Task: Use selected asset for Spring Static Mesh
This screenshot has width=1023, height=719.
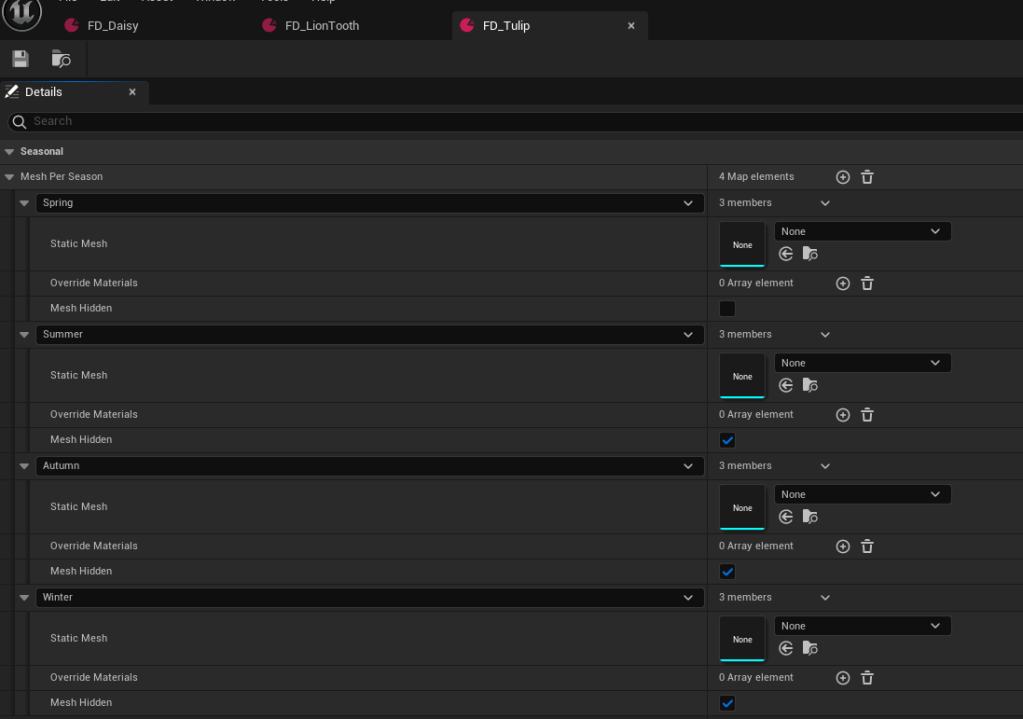Action: click(786, 254)
